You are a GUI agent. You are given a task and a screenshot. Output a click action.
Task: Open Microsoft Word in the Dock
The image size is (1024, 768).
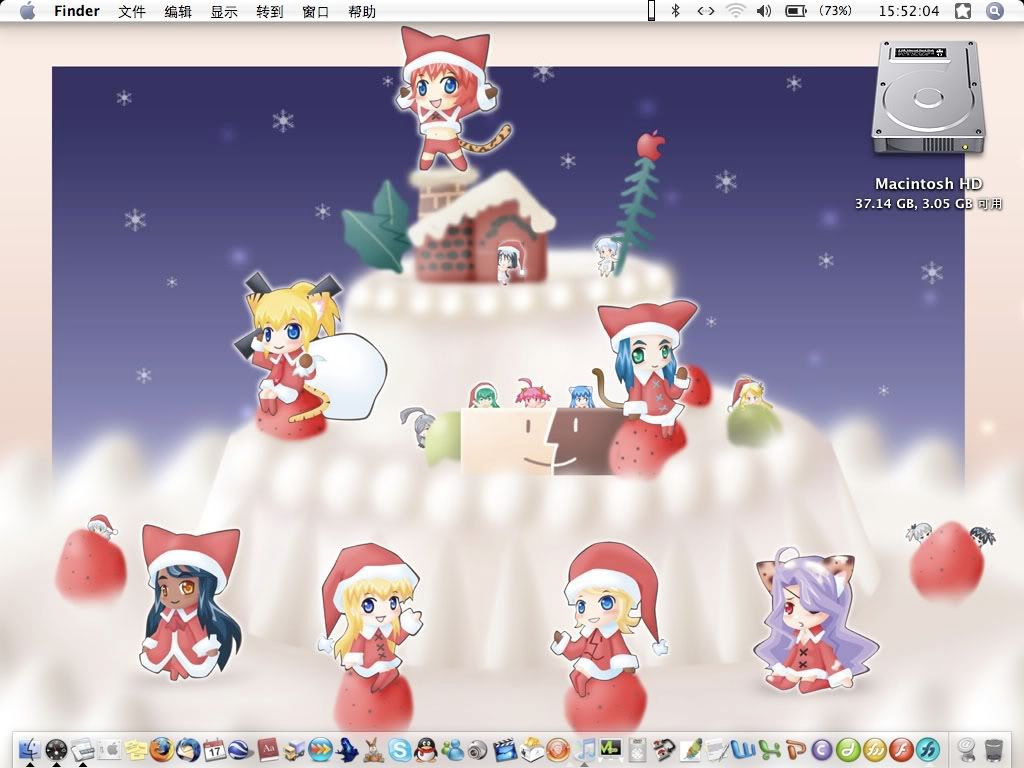point(743,749)
